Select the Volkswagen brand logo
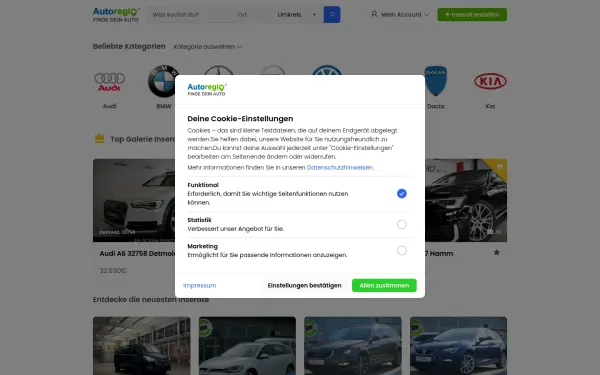 [327, 70]
